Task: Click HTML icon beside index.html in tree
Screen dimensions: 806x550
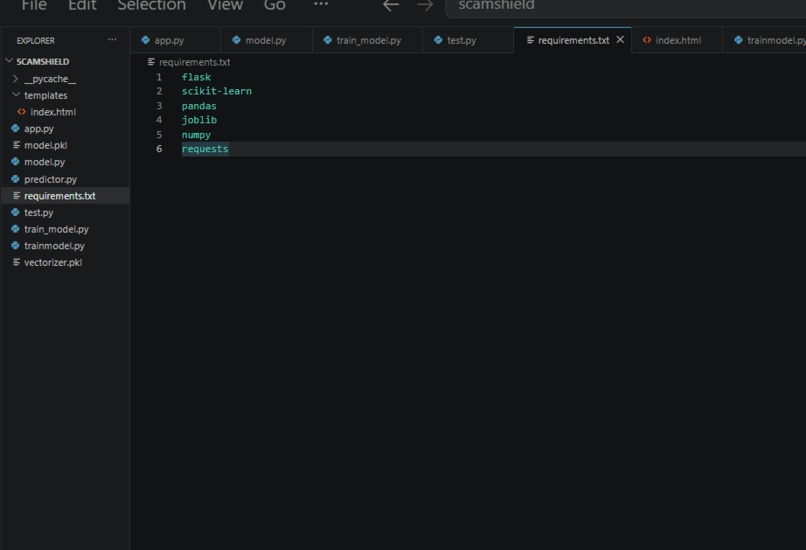Action: (22, 112)
